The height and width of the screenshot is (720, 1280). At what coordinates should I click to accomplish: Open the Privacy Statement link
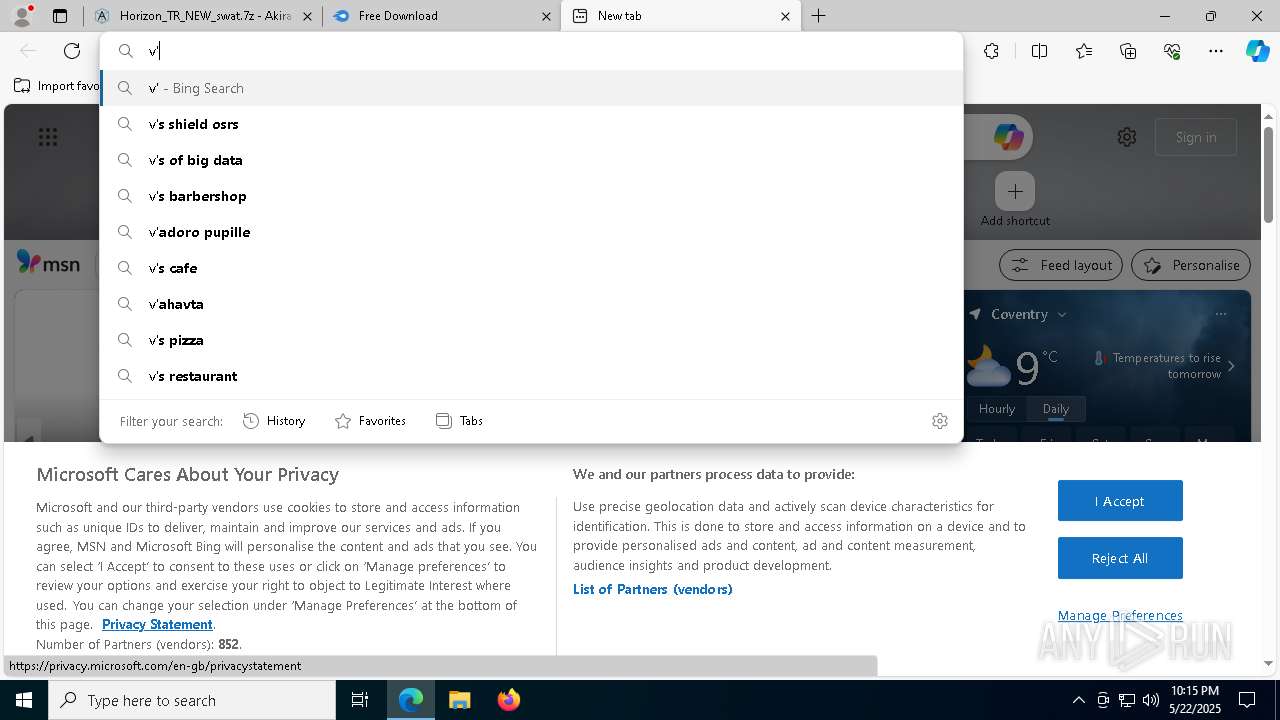[157, 625]
